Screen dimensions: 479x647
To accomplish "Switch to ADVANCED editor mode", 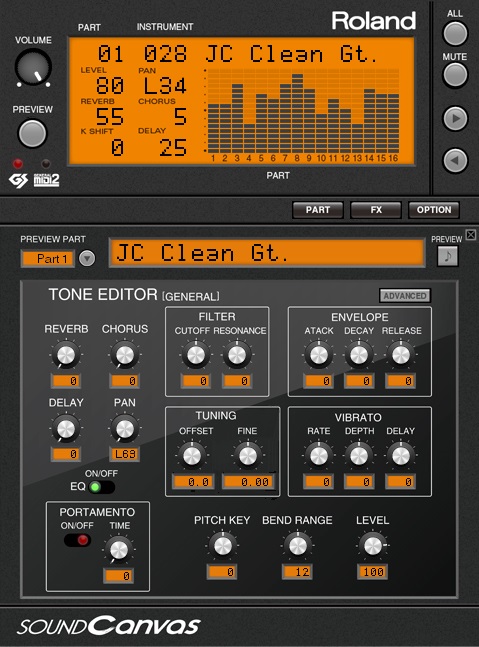I will [x=405, y=296].
